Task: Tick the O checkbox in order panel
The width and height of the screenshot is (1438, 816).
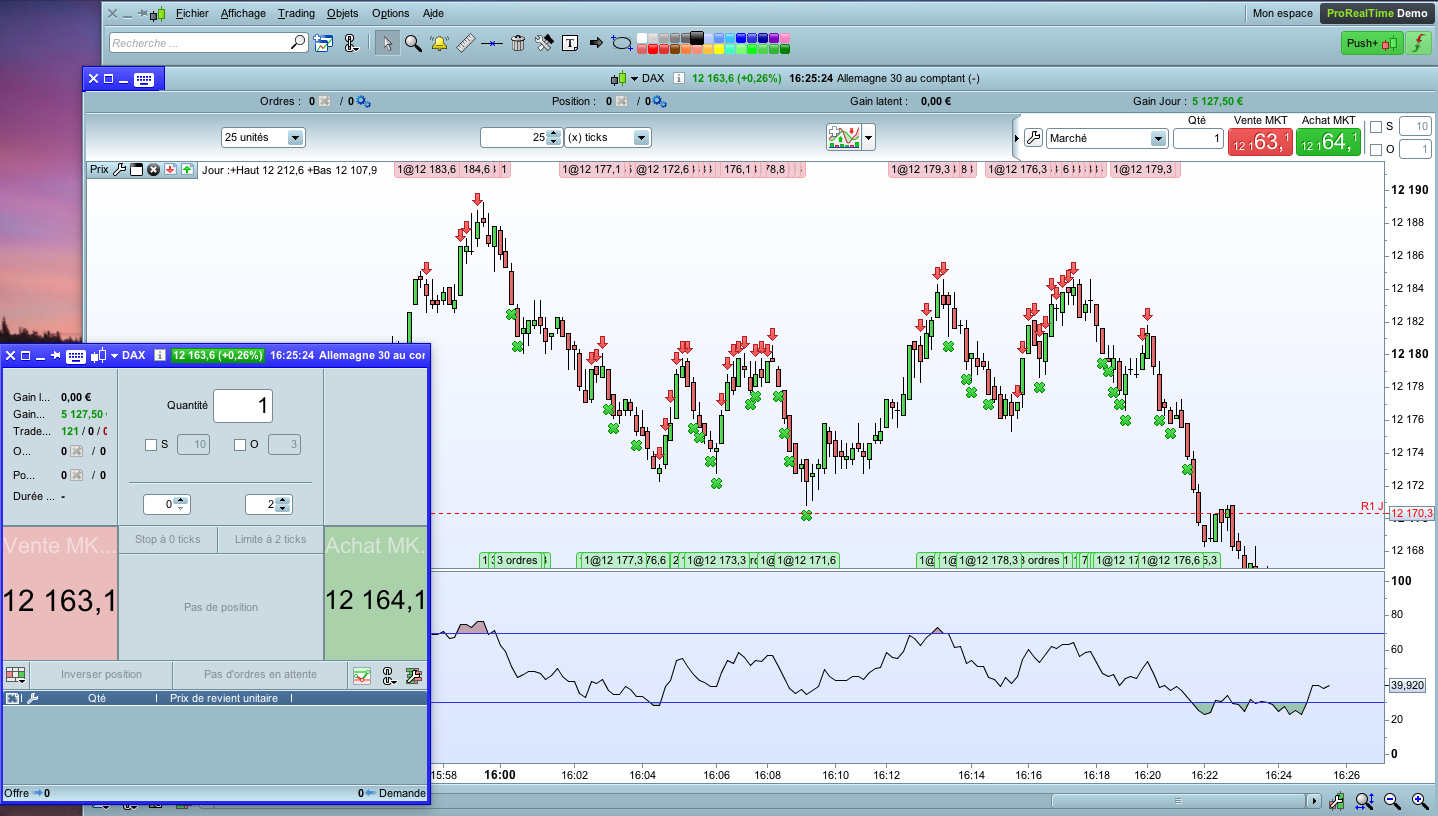Action: point(240,445)
